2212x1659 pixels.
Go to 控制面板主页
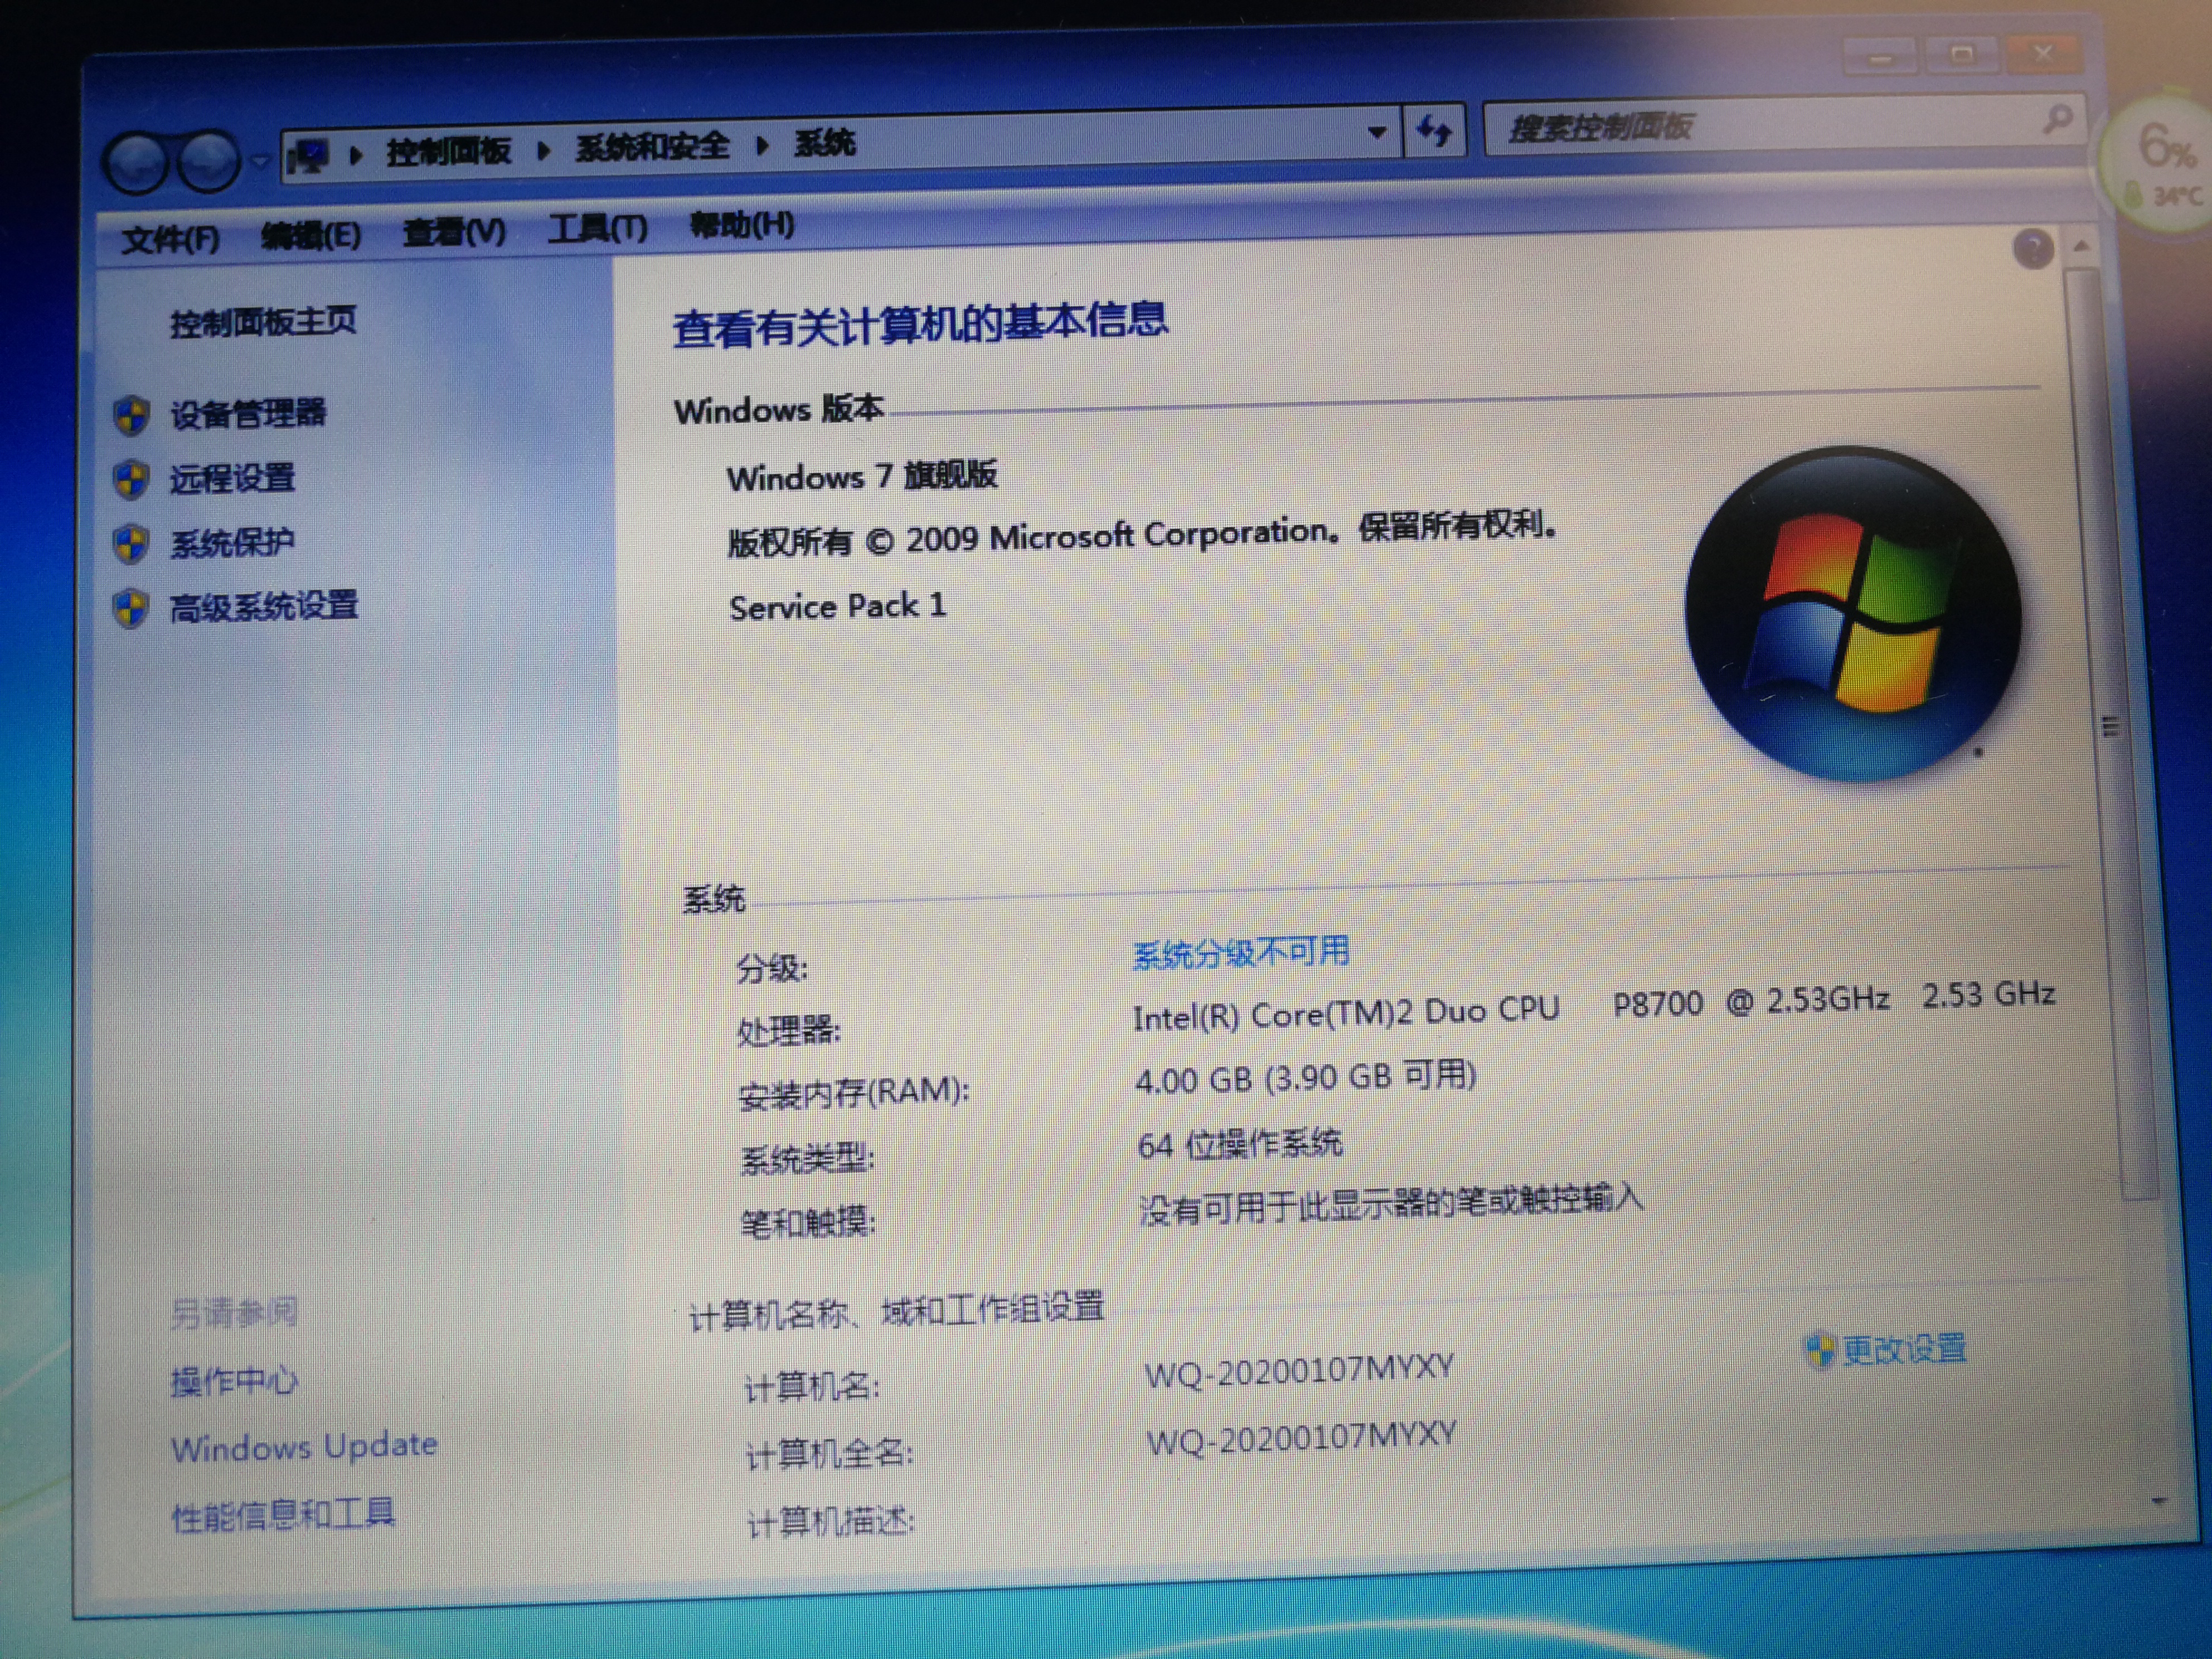[263, 322]
